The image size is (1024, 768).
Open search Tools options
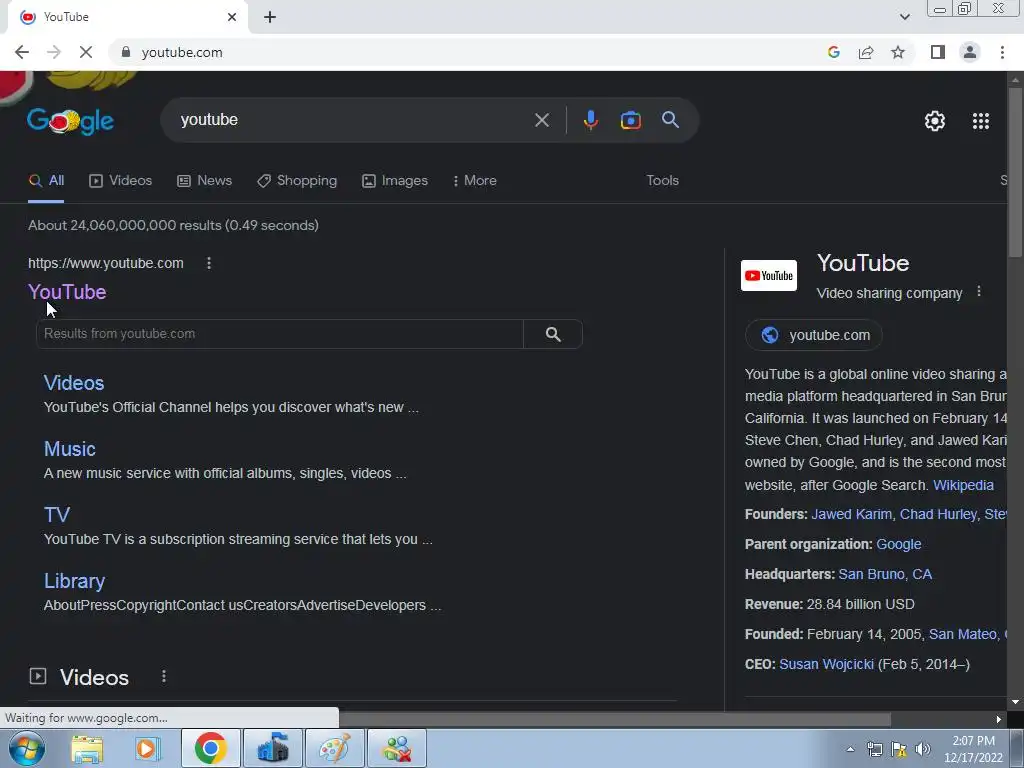click(662, 181)
